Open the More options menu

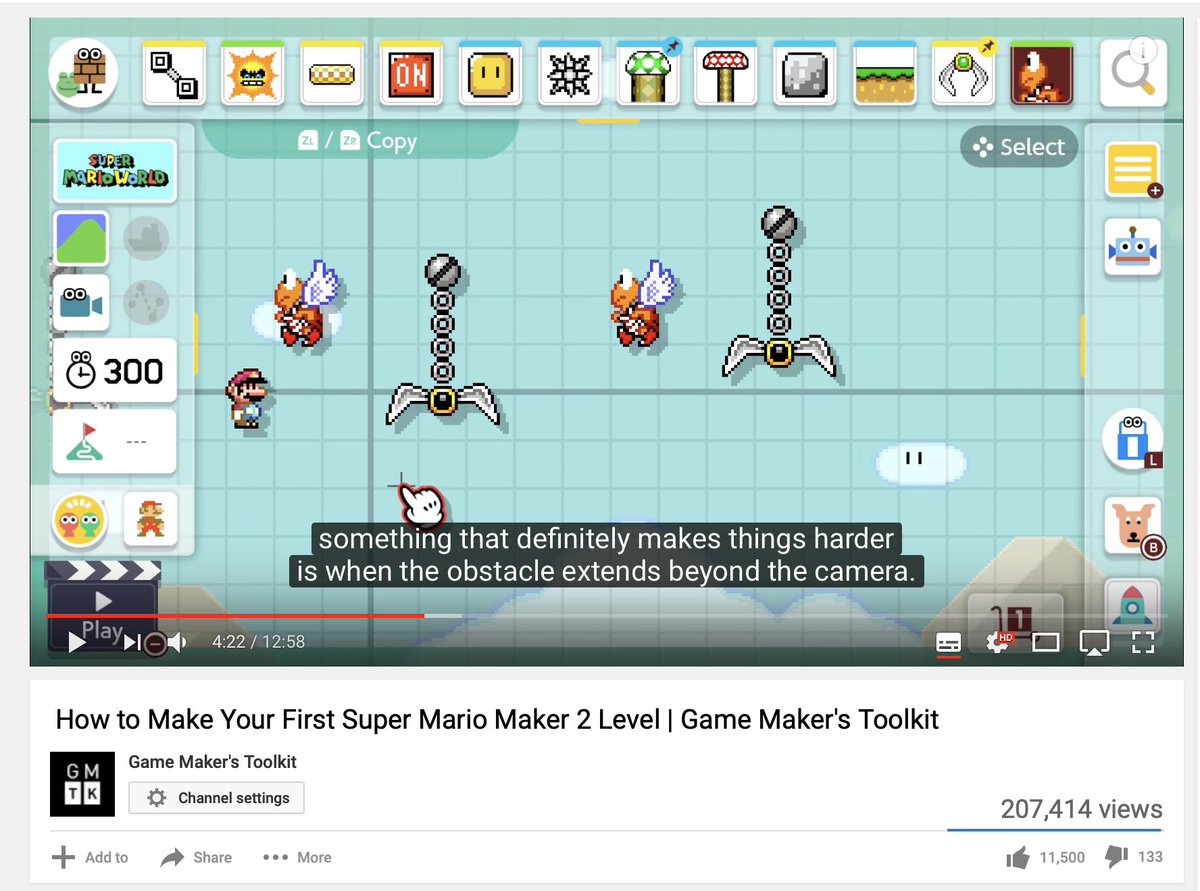297,857
